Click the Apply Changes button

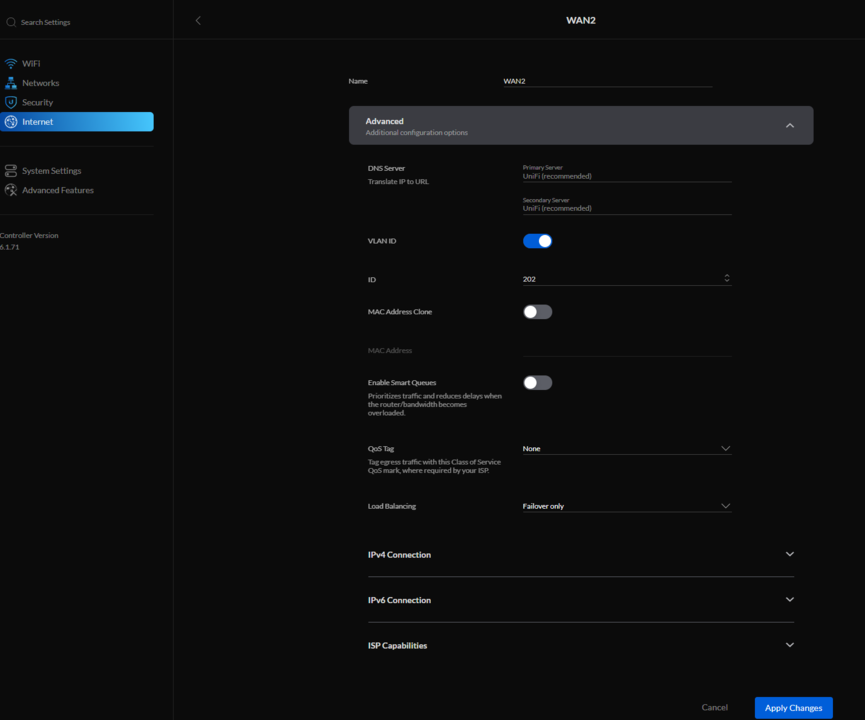click(793, 708)
